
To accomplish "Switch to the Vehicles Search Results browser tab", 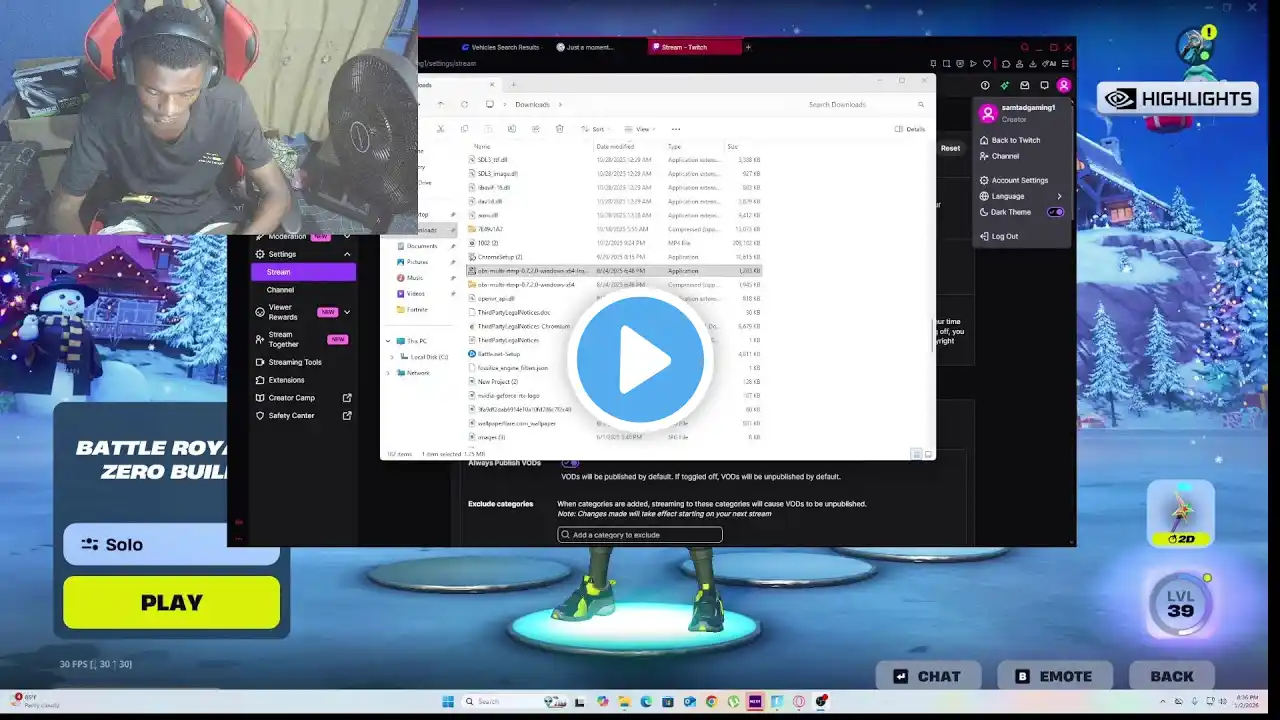I will (x=500, y=47).
